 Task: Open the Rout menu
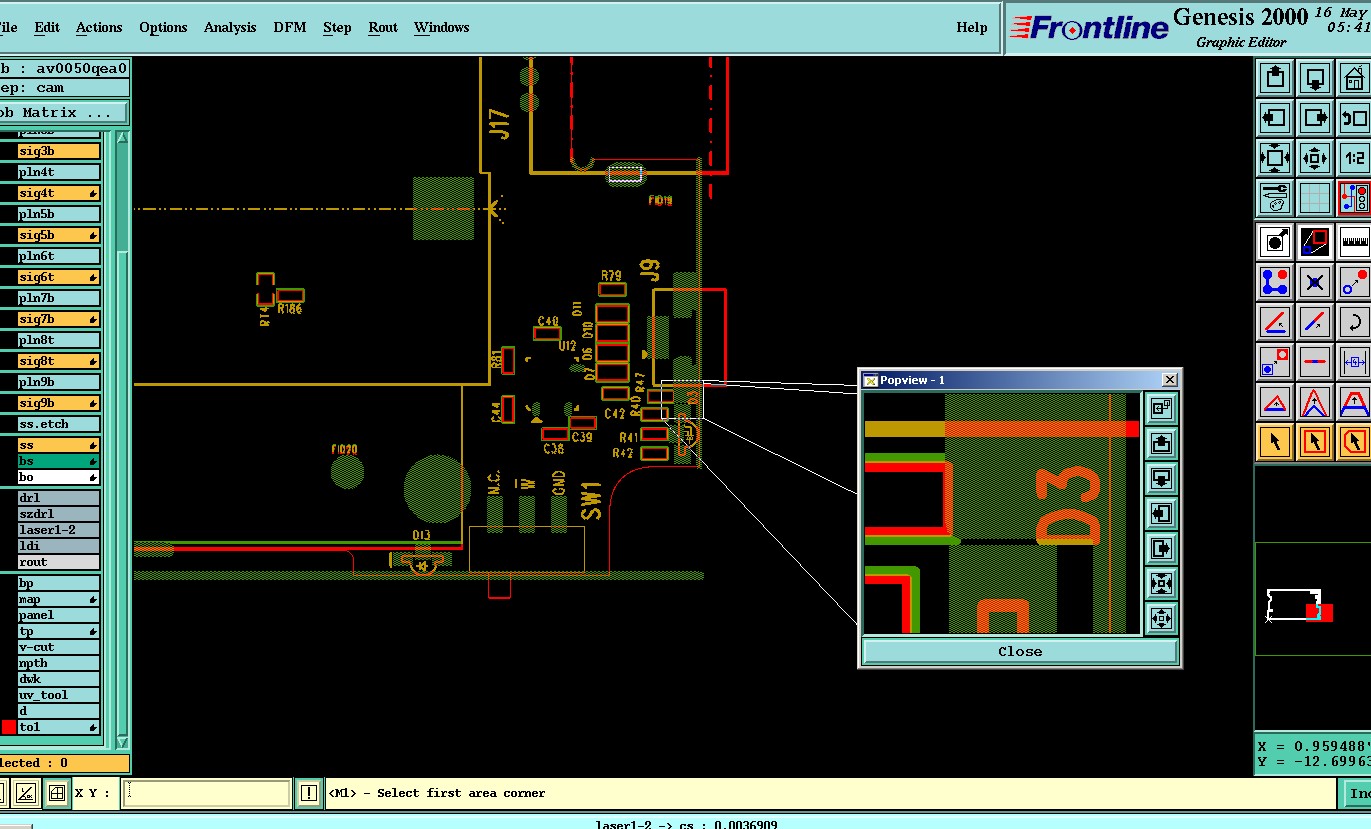click(x=383, y=27)
